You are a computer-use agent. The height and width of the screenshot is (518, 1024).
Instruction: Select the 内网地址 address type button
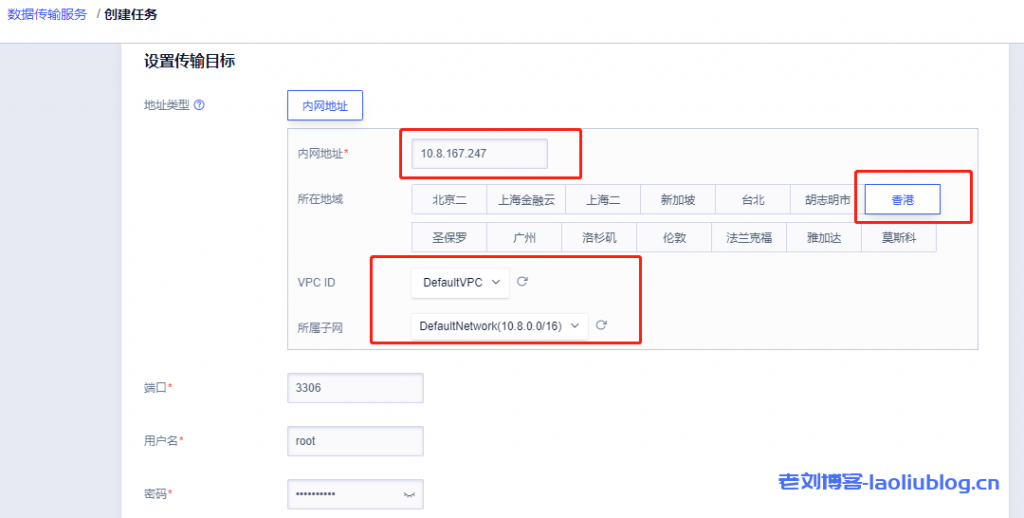325,105
